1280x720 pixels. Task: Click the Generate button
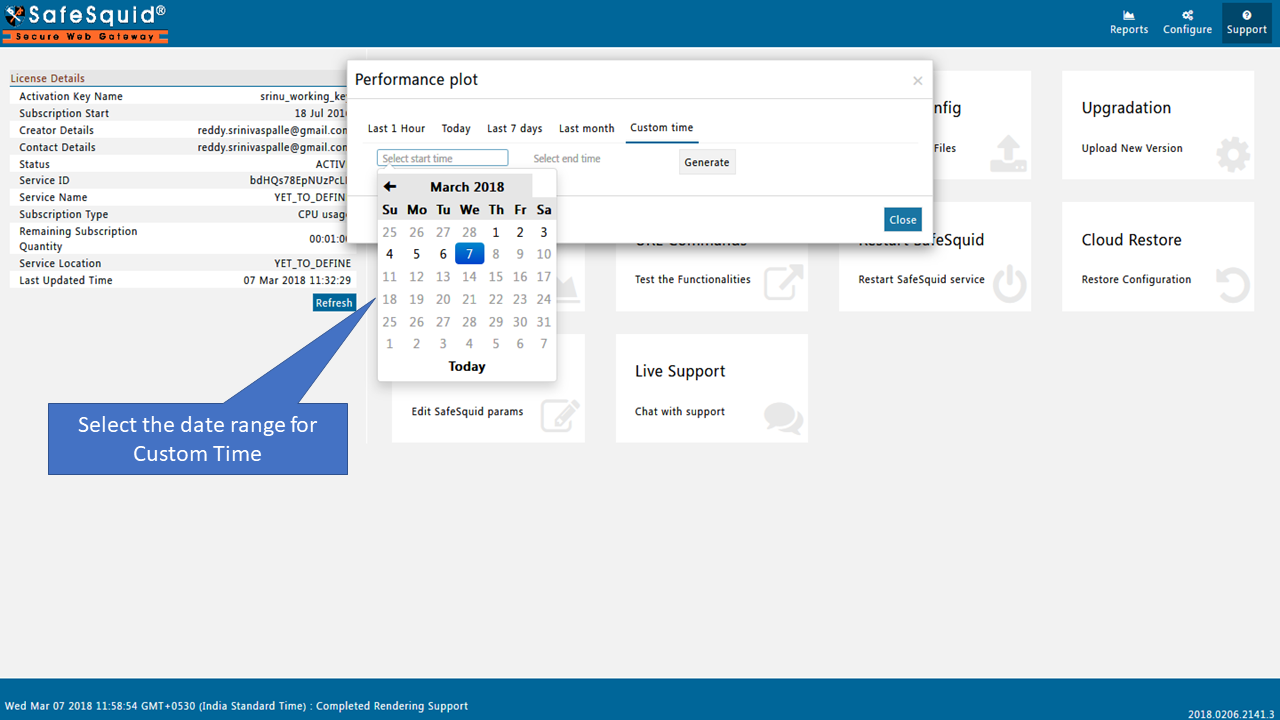coord(707,162)
